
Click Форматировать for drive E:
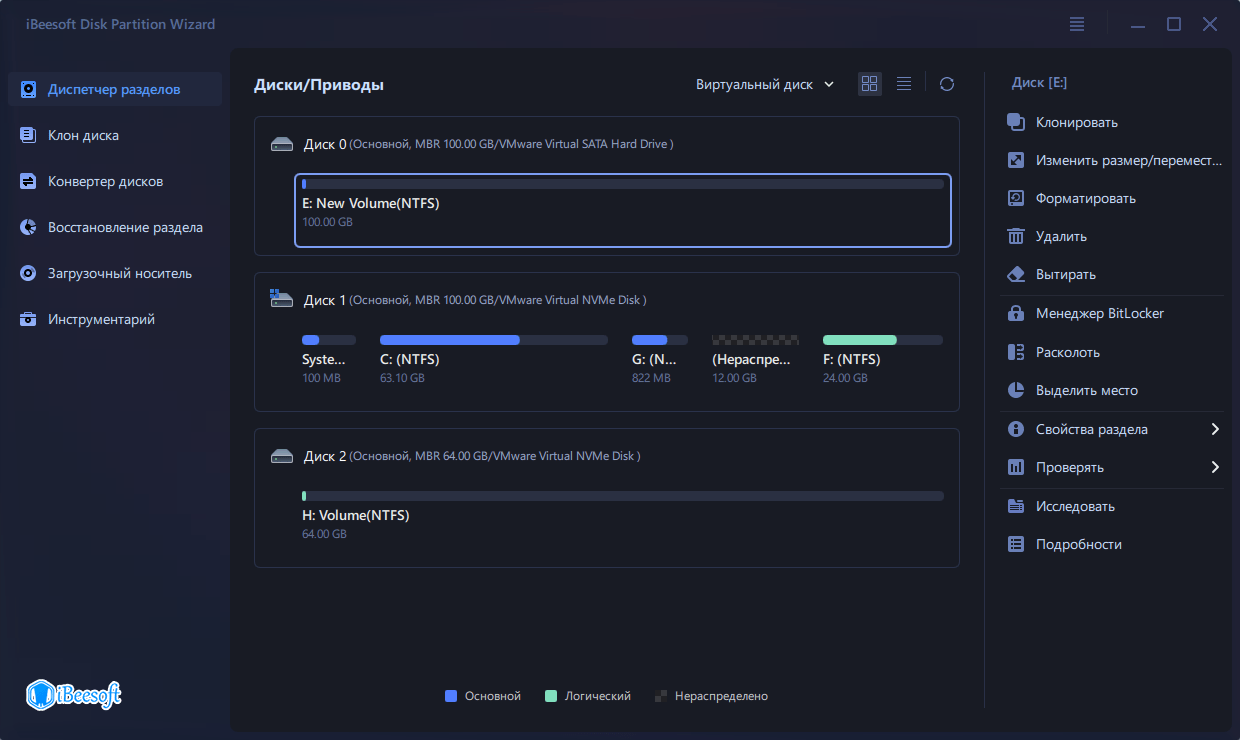(1017, 198)
